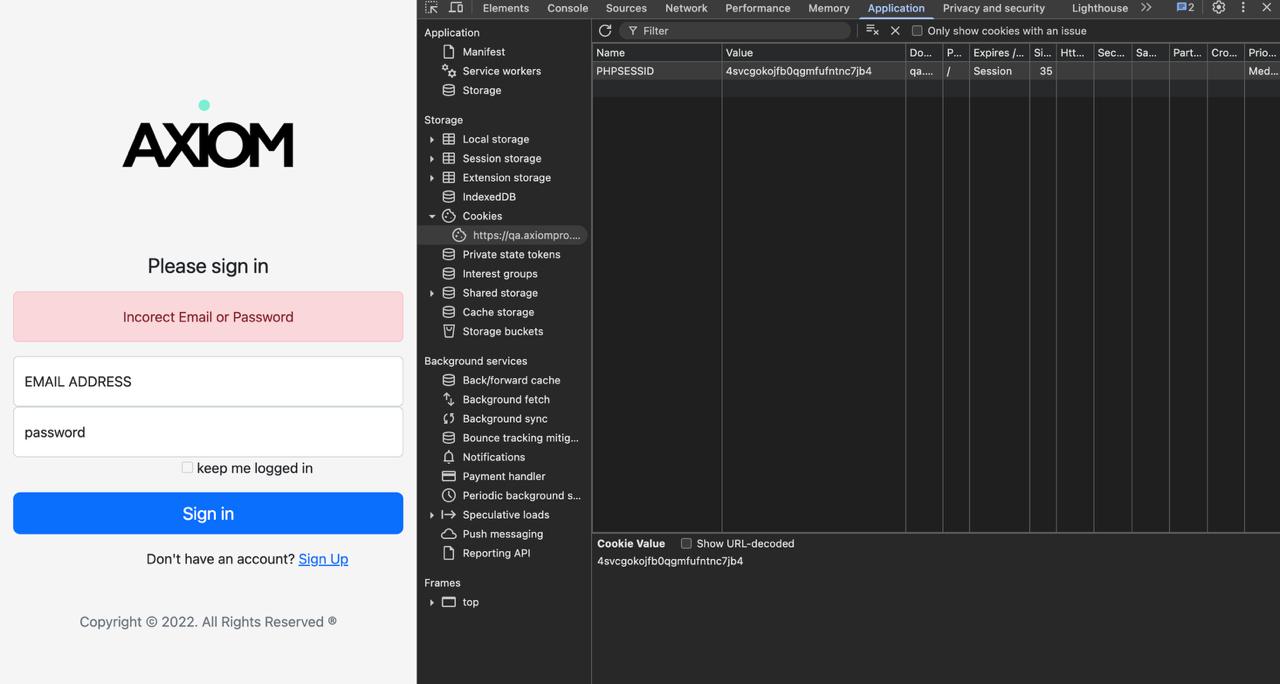1280x684 pixels.
Task: Delete selected cookie with X icon
Action: [x=895, y=31]
